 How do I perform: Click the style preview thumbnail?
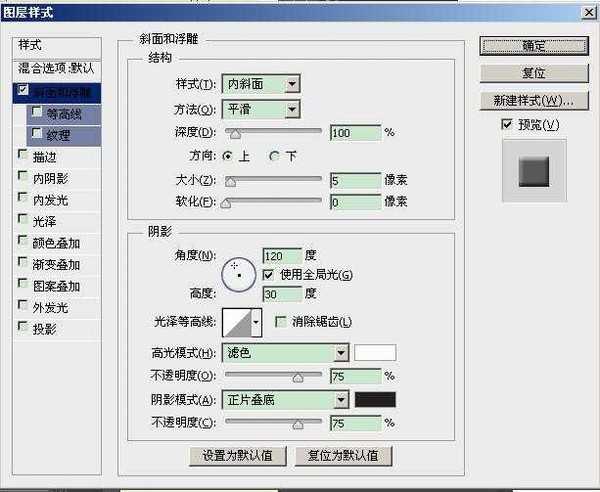coord(534,171)
